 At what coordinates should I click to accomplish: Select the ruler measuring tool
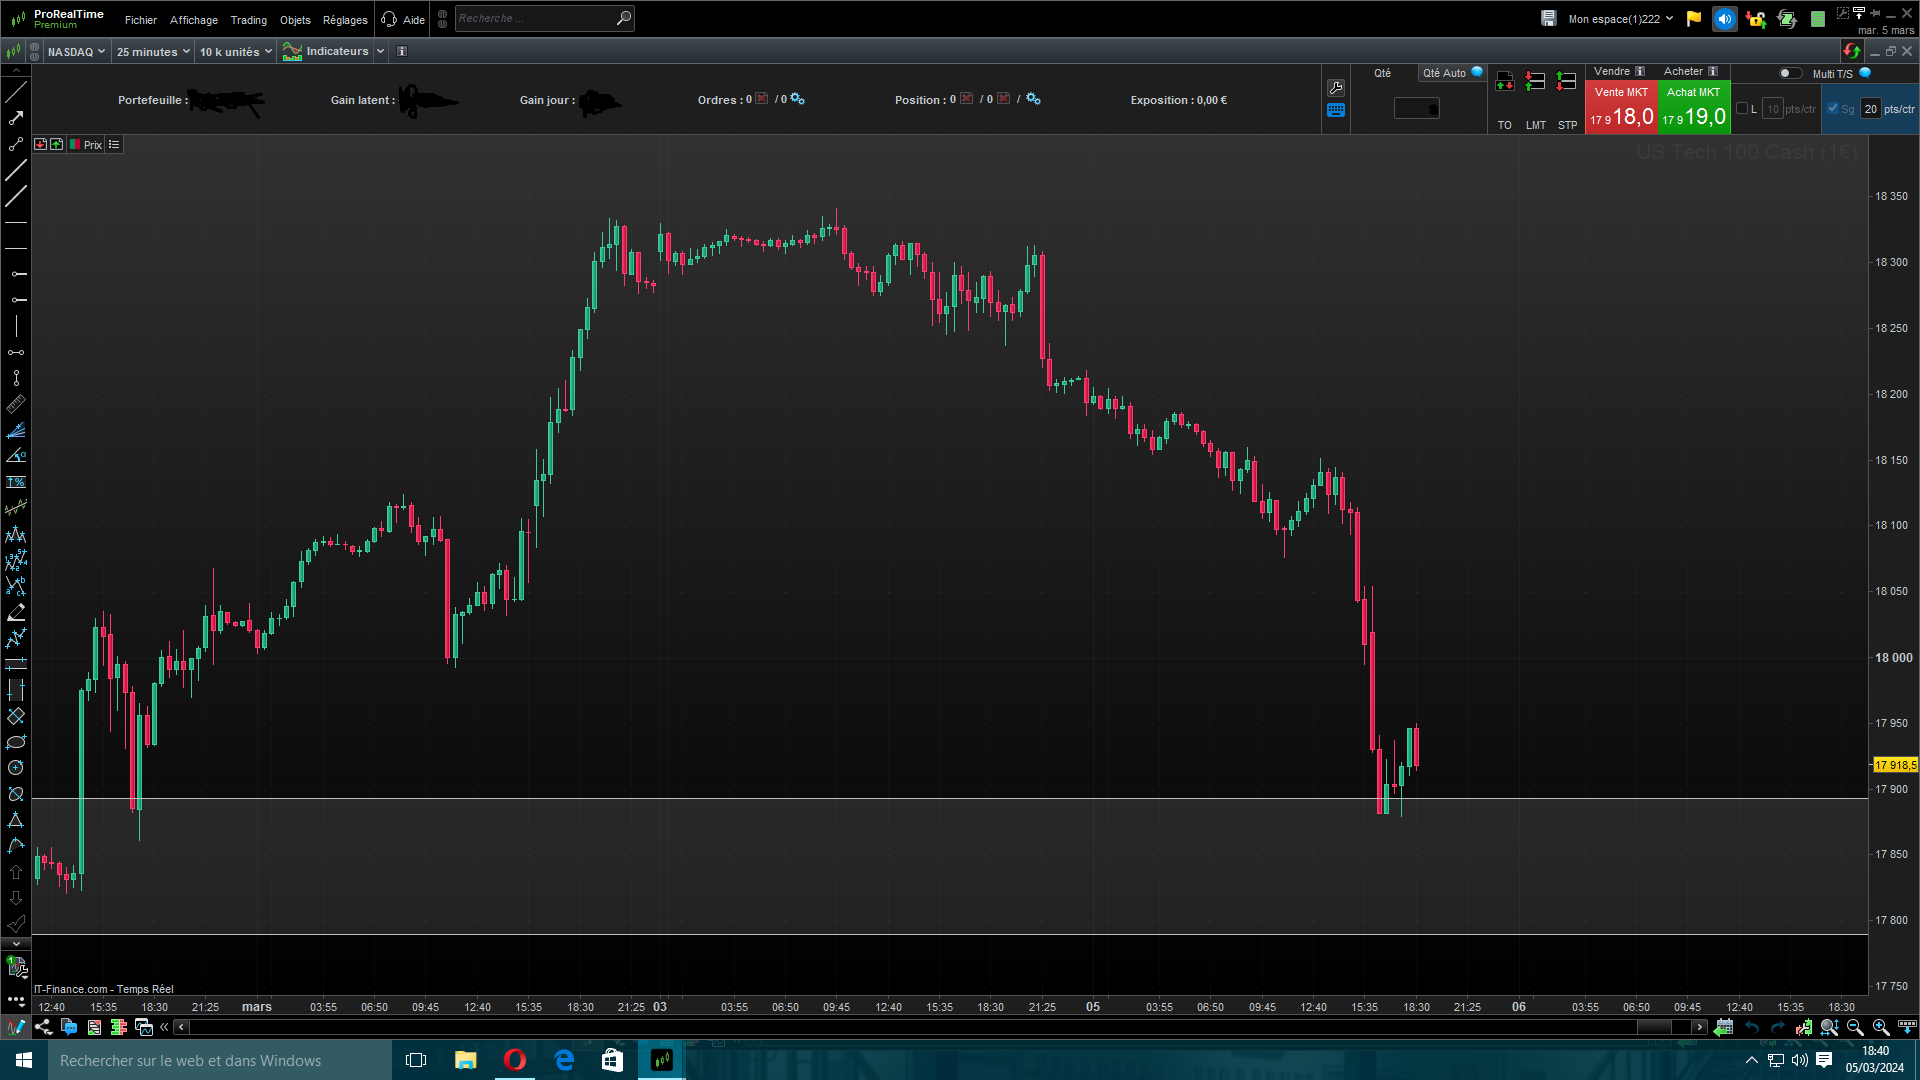pyautogui.click(x=16, y=404)
